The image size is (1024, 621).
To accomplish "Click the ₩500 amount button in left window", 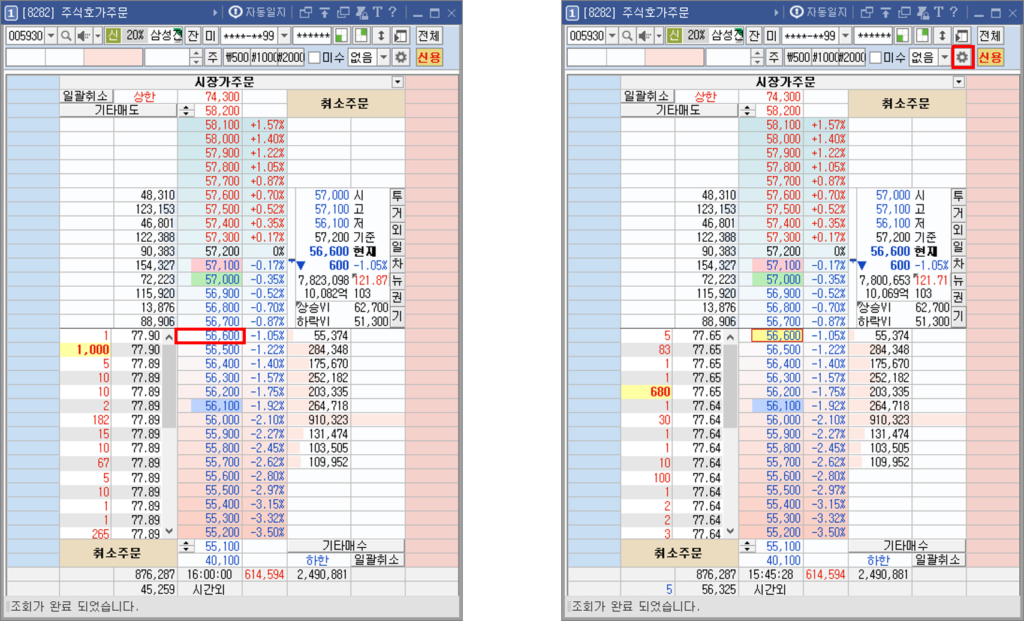I will click(x=236, y=57).
